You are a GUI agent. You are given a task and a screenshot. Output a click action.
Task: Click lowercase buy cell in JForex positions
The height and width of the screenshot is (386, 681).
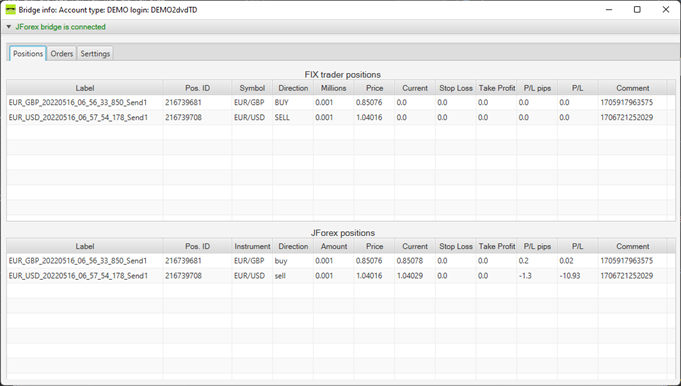tap(281, 261)
